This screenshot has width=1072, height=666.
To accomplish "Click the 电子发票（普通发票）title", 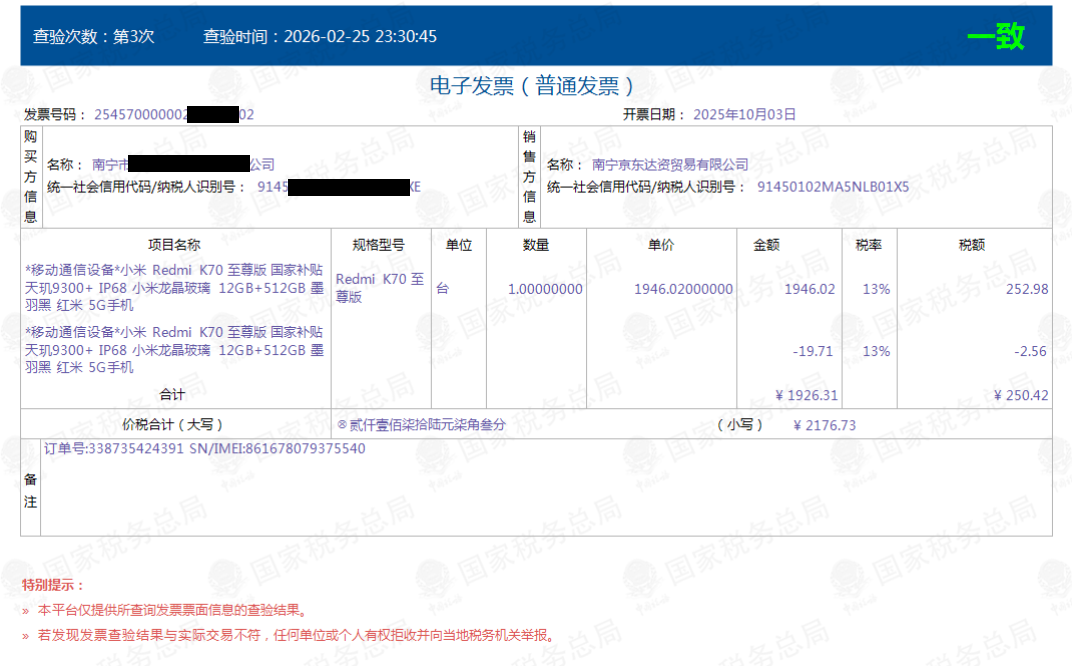I will (x=535, y=86).
